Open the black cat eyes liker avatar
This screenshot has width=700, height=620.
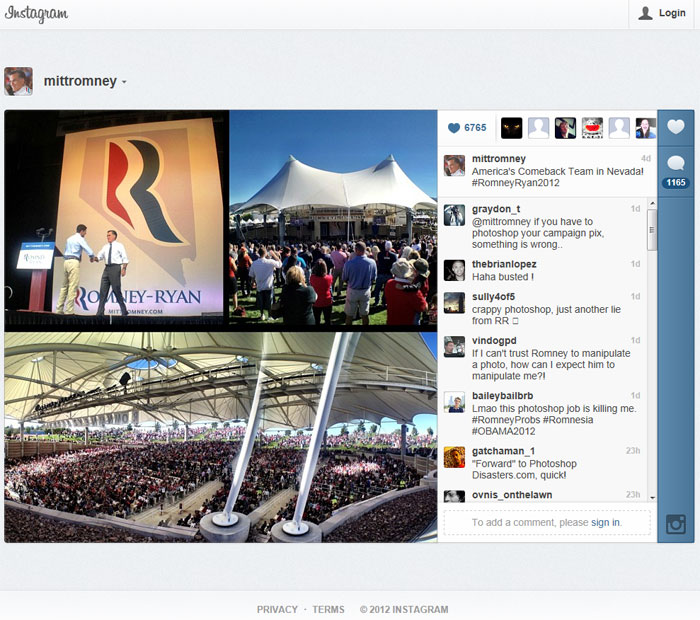click(x=511, y=128)
